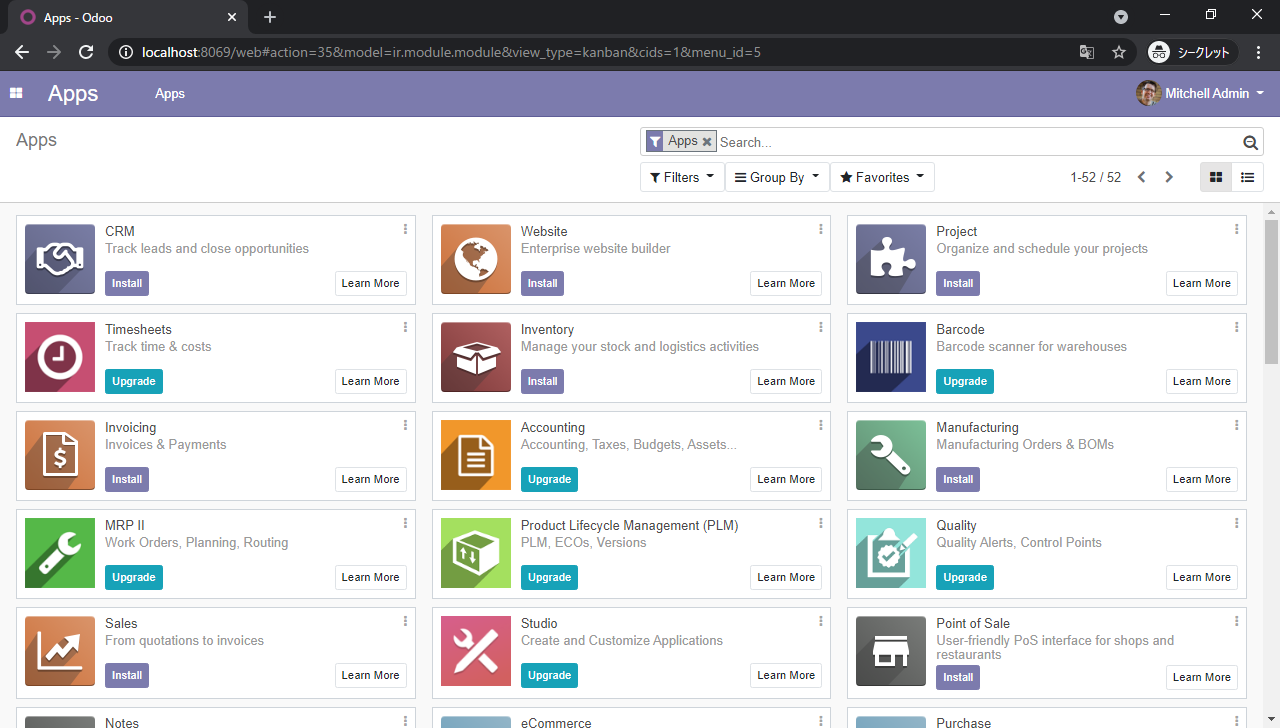Install the Website app
This screenshot has width=1280, height=728.
[x=542, y=283]
